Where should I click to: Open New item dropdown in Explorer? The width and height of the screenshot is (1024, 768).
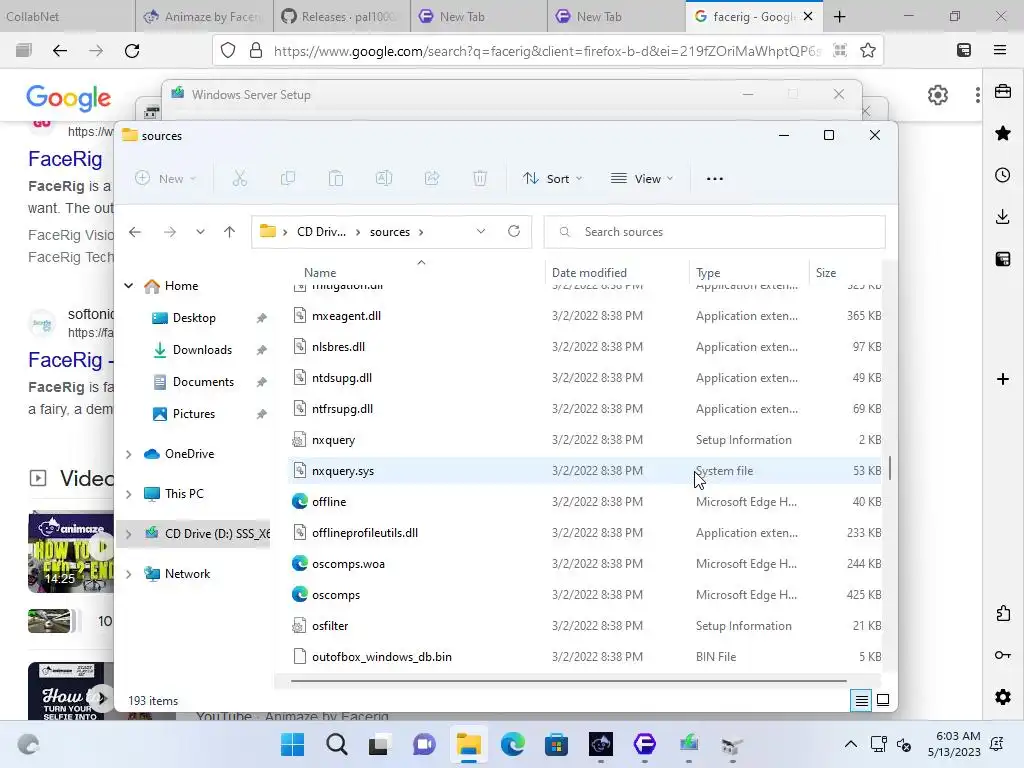click(x=165, y=178)
